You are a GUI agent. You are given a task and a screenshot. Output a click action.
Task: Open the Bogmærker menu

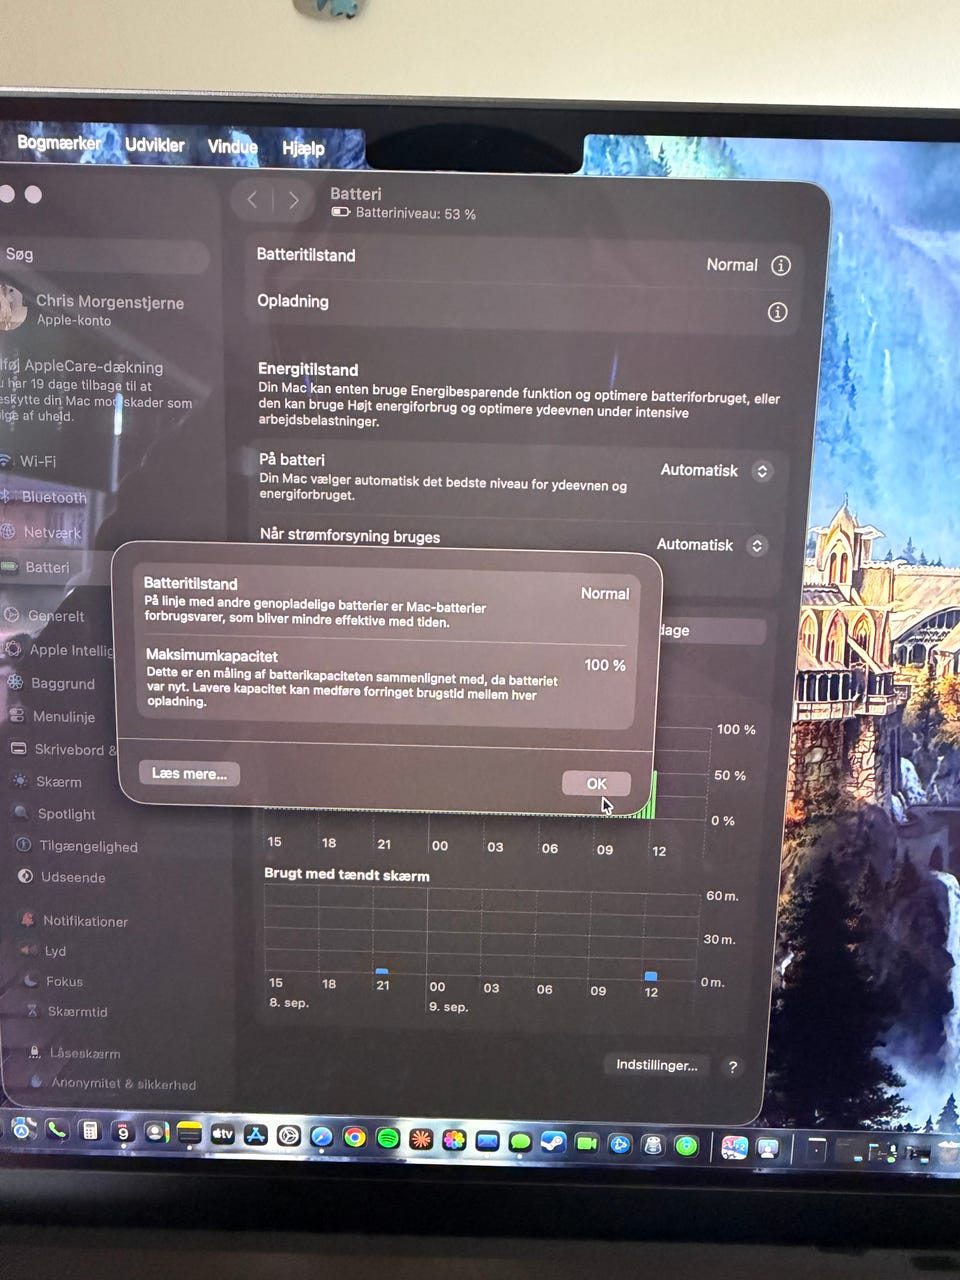click(x=59, y=143)
